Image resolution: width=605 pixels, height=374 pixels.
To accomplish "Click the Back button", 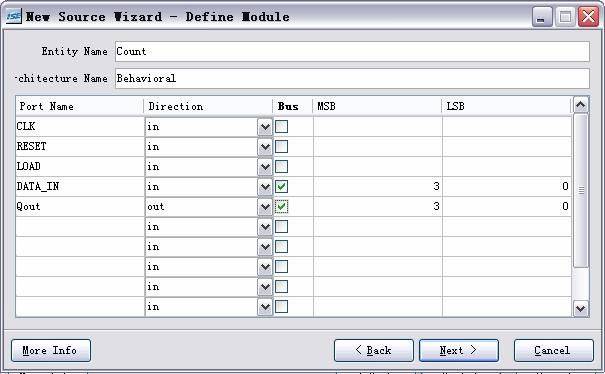I will click(373, 350).
